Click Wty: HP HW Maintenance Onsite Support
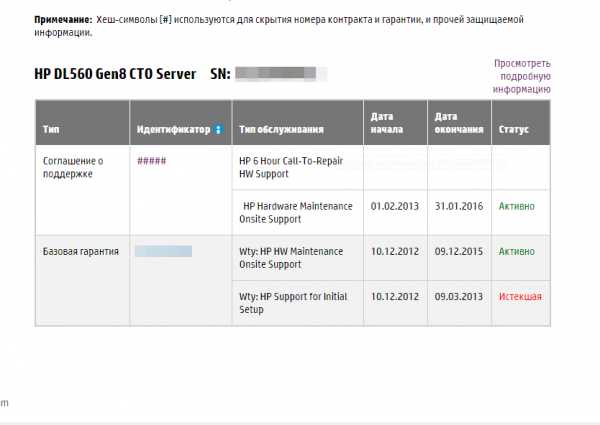 pos(291,257)
